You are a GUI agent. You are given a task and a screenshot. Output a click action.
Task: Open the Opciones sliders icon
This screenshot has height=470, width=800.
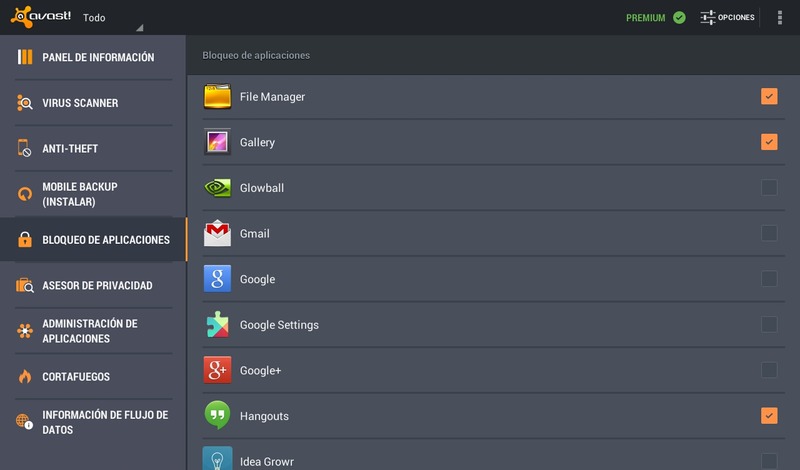click(x=708, y=17)
